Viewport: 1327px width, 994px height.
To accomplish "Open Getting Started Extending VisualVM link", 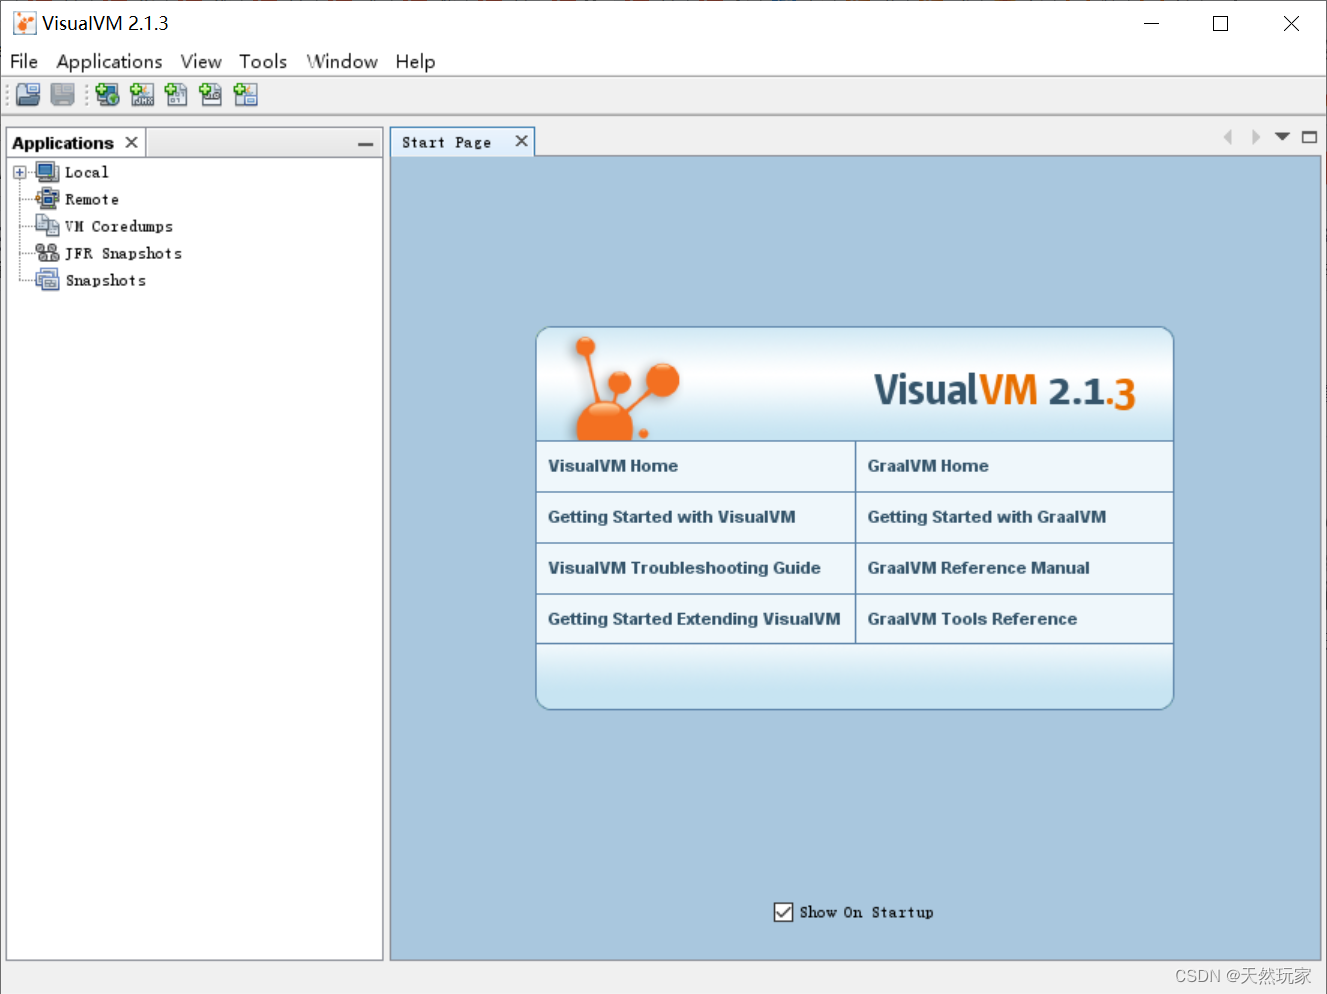I will coord(695,619).
